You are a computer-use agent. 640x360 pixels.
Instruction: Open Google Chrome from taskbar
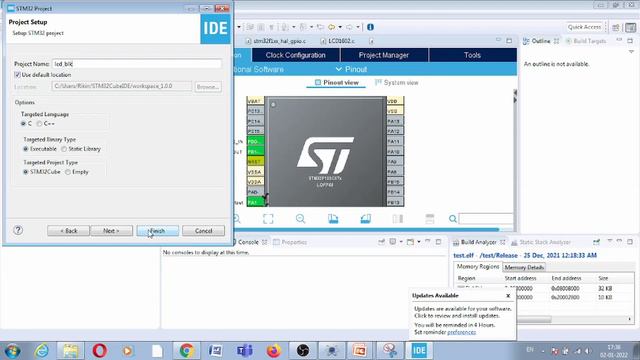(187, 351)
